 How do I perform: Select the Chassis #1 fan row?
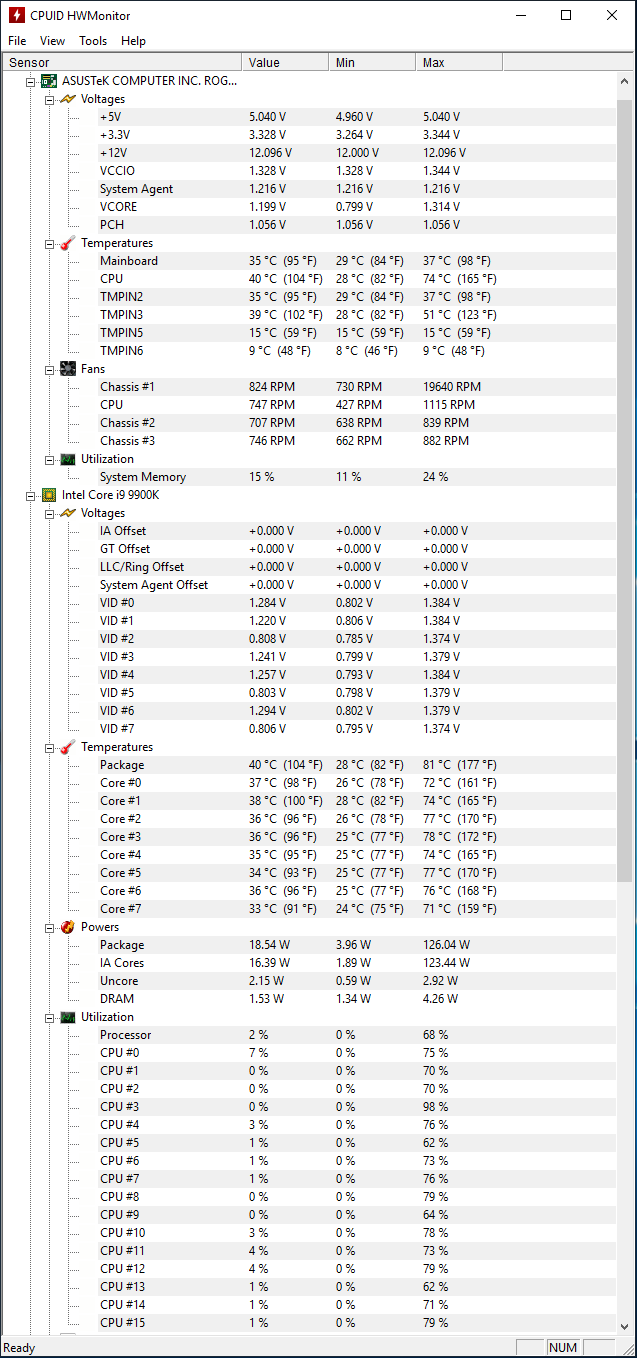tap(309, 387)
